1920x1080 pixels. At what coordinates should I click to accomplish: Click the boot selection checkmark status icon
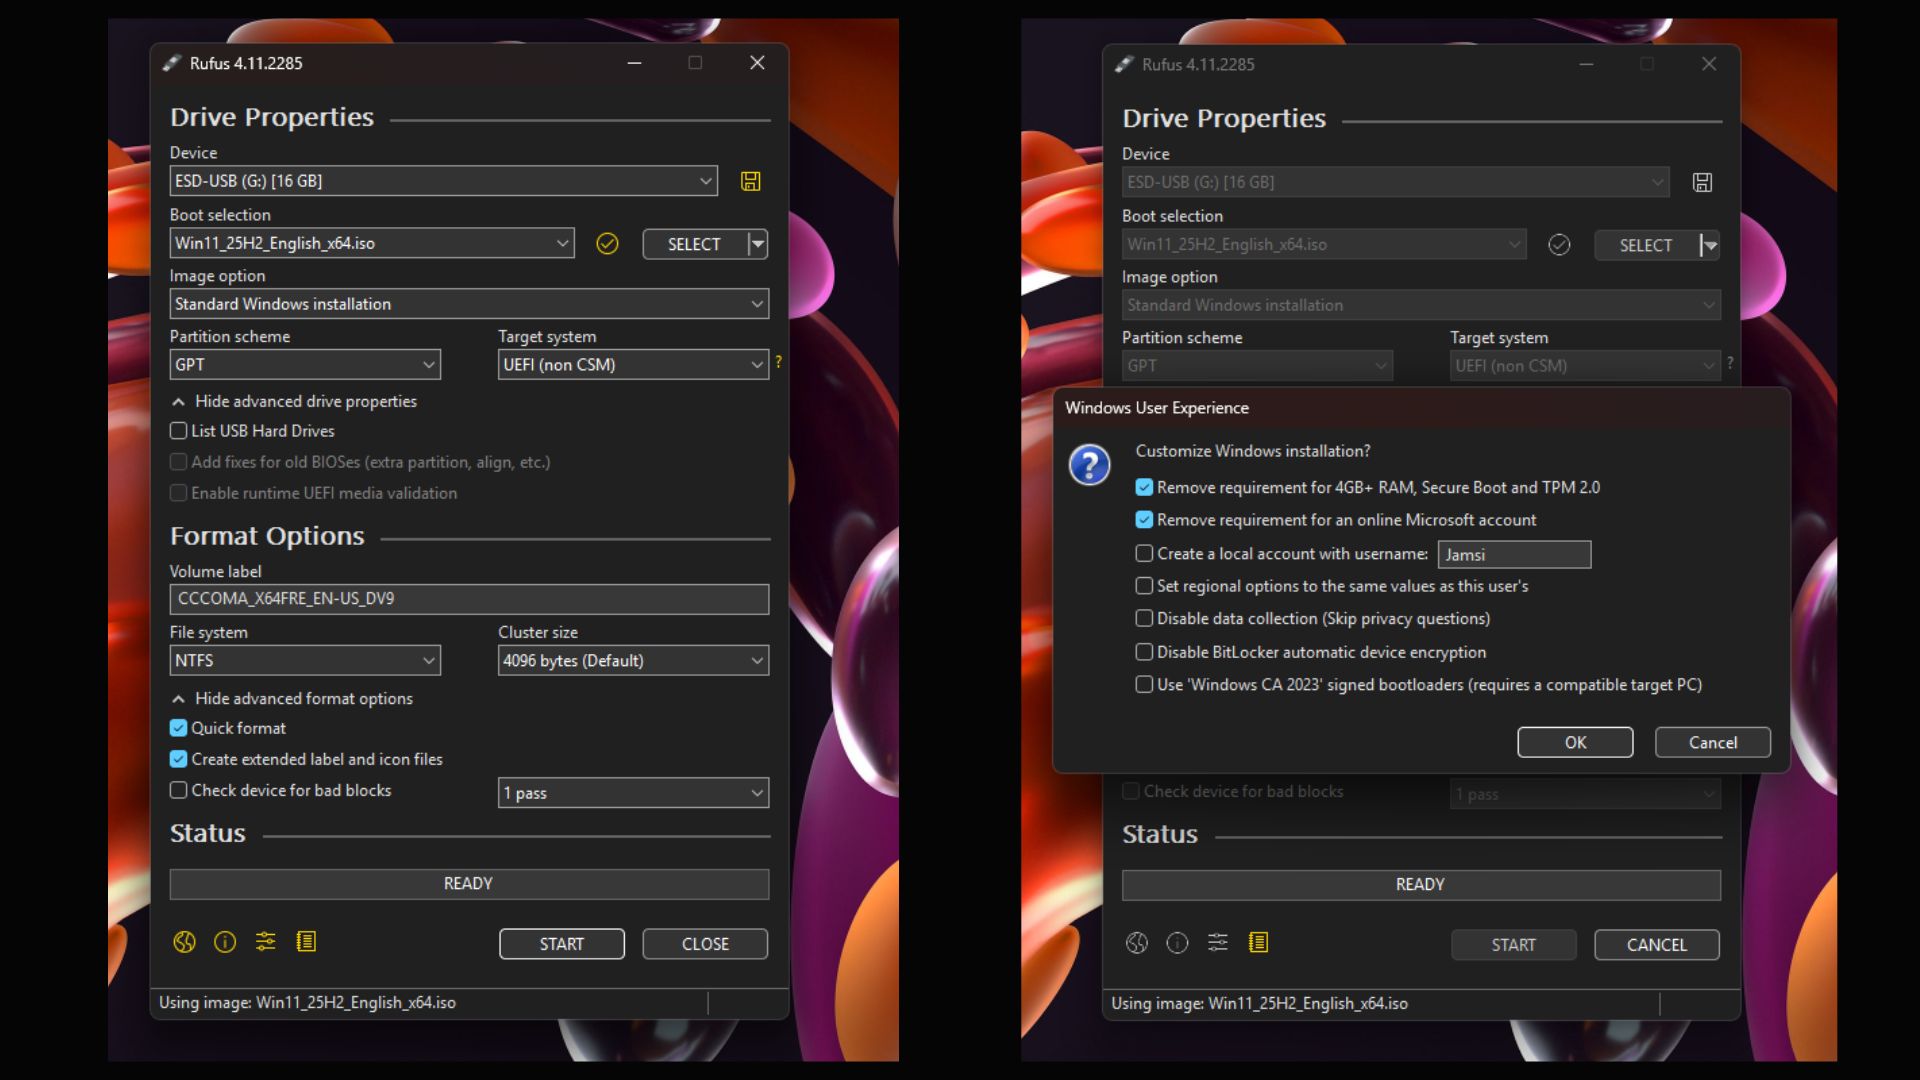[x=607, y=243]
